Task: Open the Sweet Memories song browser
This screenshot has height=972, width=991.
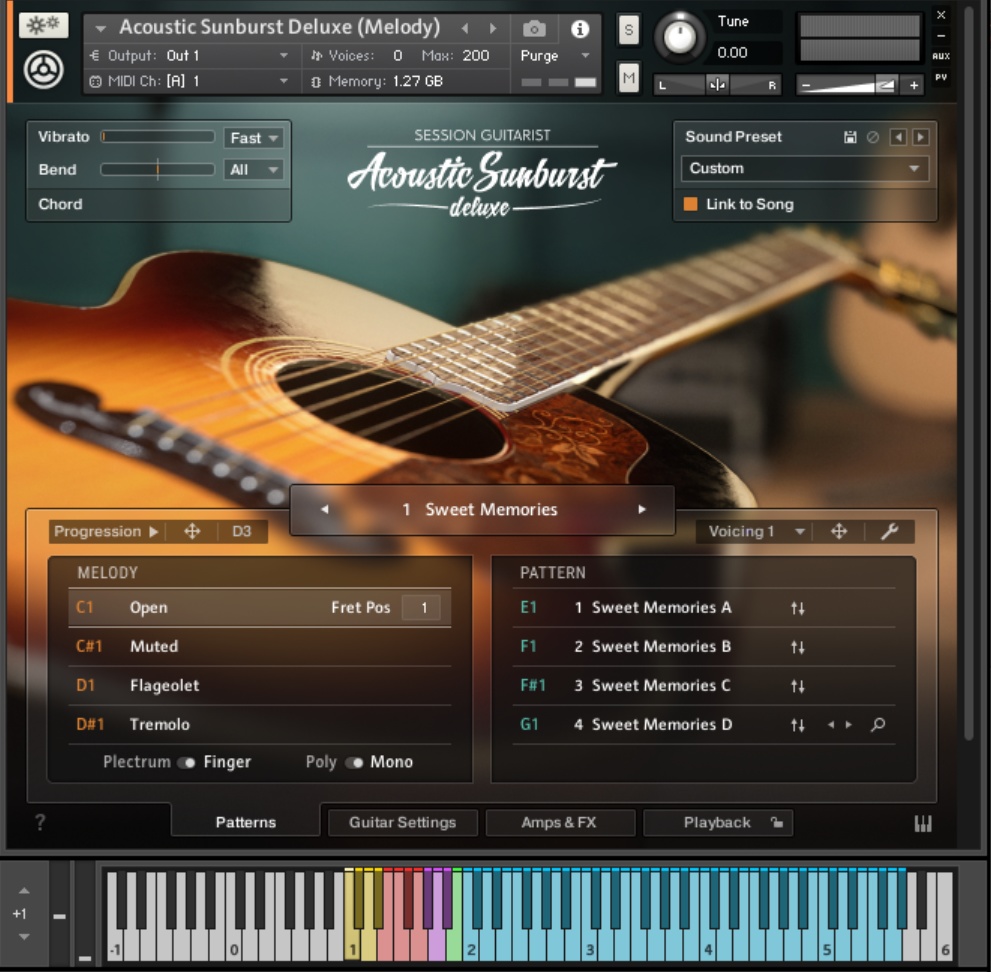Action: click(482, 509)
